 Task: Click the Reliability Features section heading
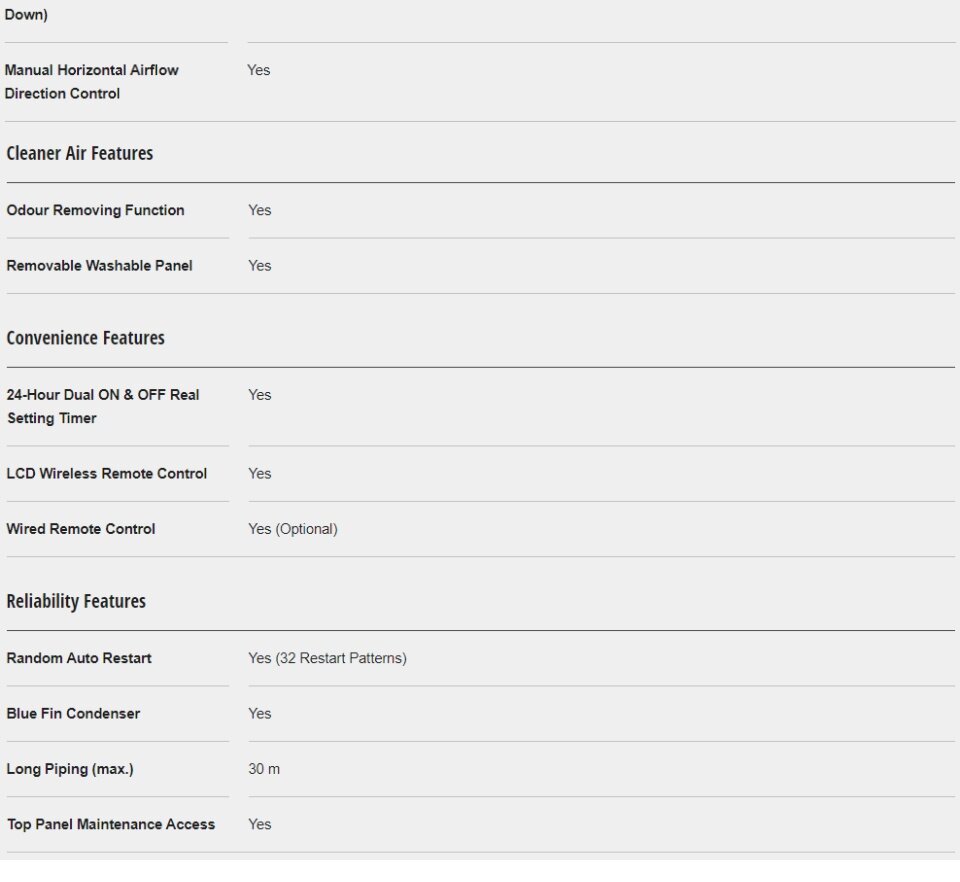[x=76, y=601]
